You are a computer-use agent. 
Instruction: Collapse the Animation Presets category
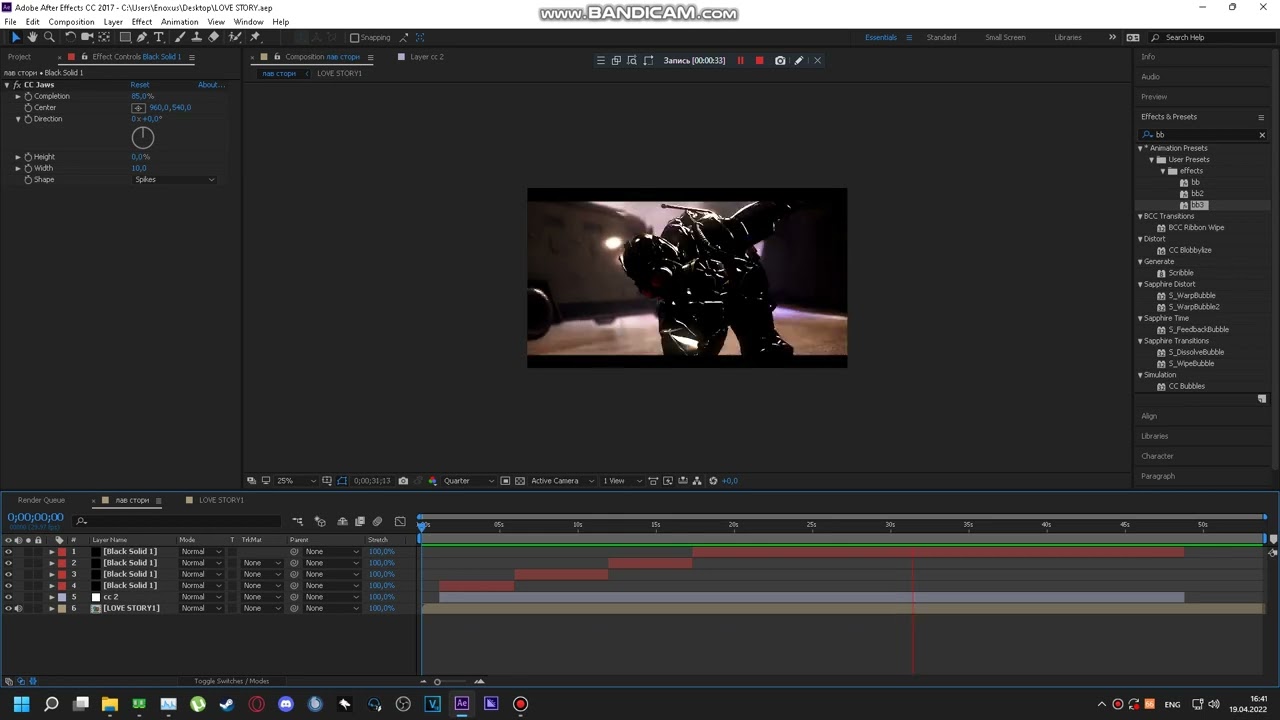pos(1140,148)
